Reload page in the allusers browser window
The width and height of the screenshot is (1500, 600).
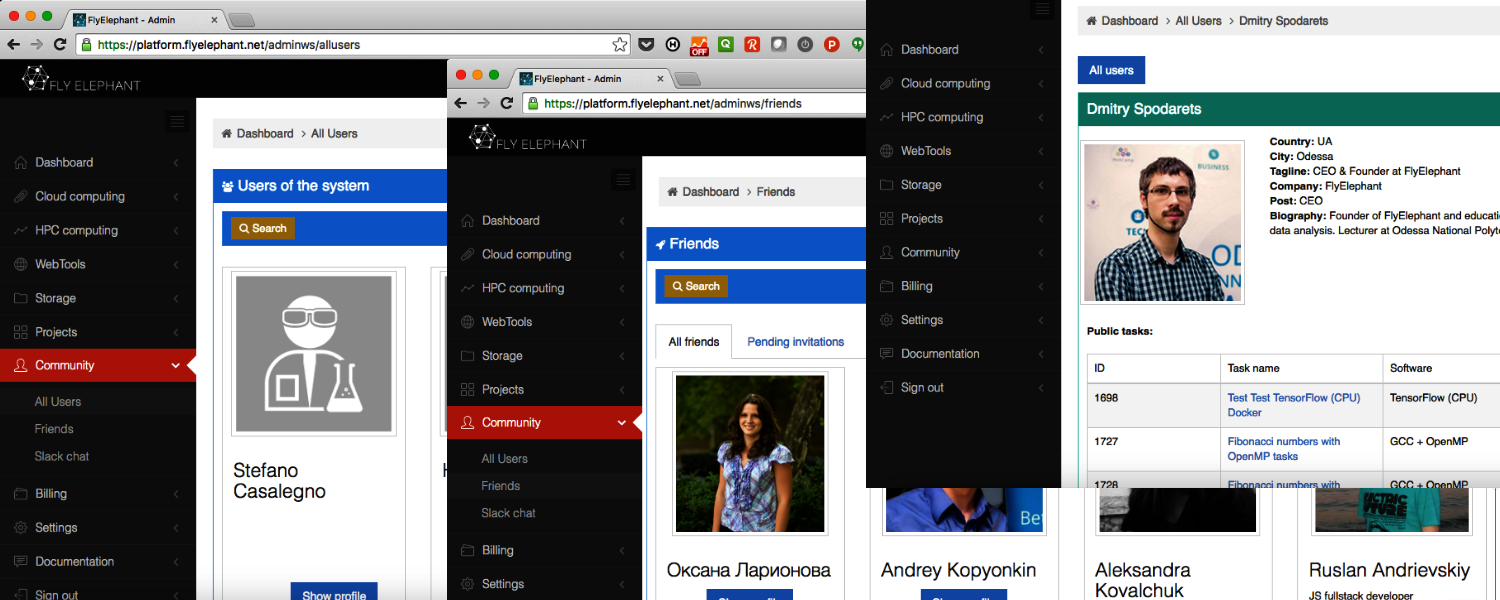click(x=60, y=44)
